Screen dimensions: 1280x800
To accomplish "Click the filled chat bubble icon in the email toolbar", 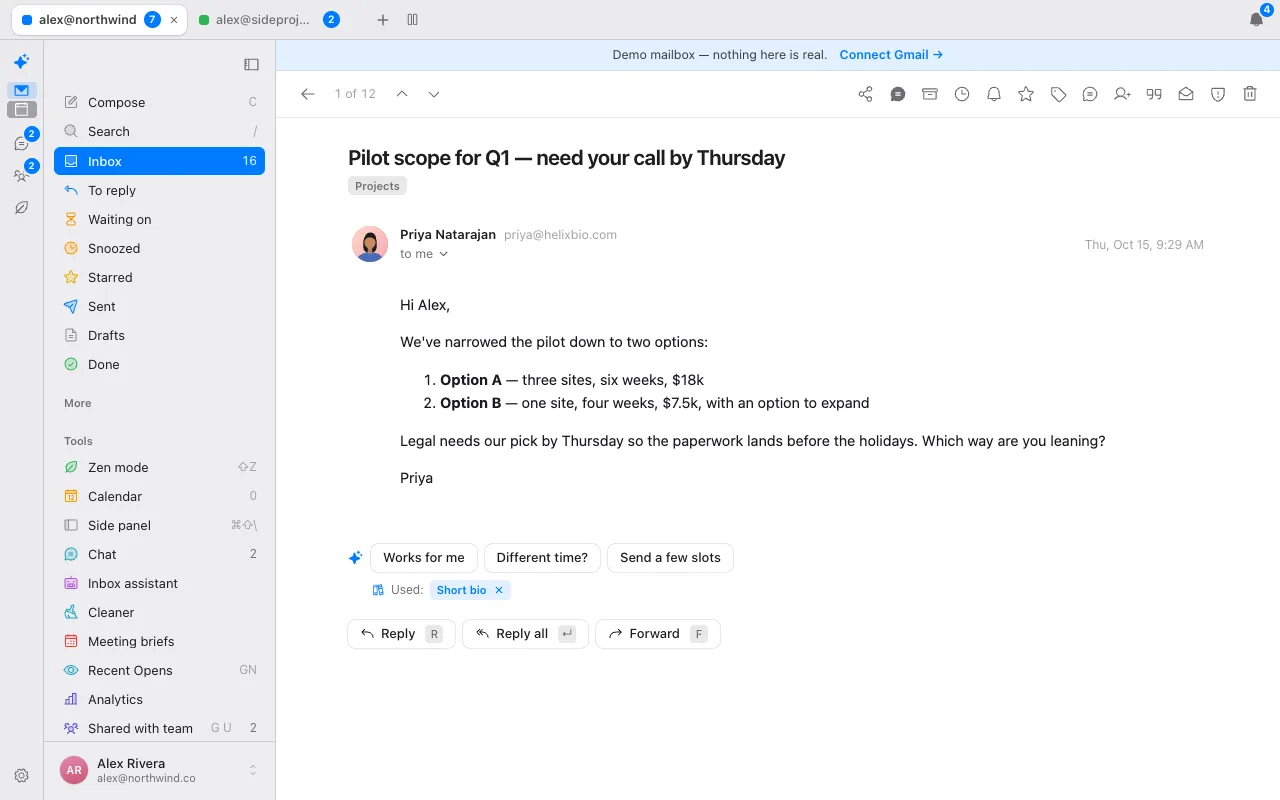I will point(898,94).
